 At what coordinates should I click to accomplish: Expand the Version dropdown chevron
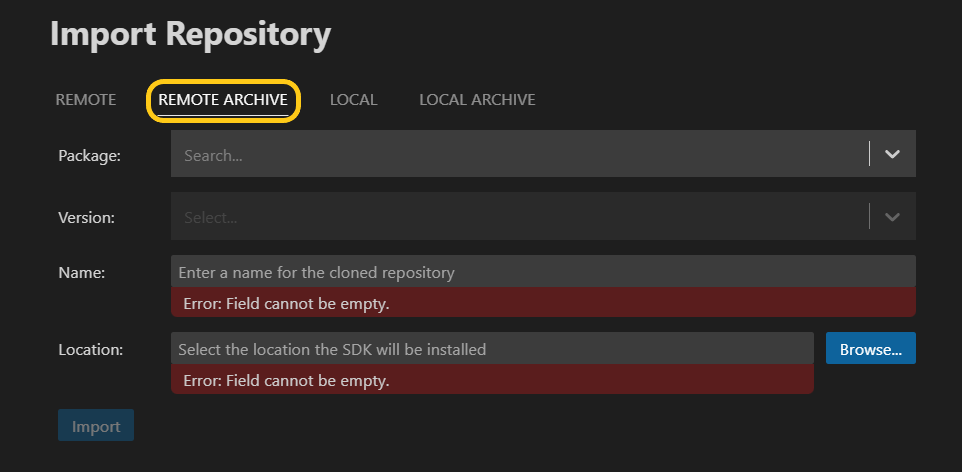pyautogui.click(x=893, y=217)
